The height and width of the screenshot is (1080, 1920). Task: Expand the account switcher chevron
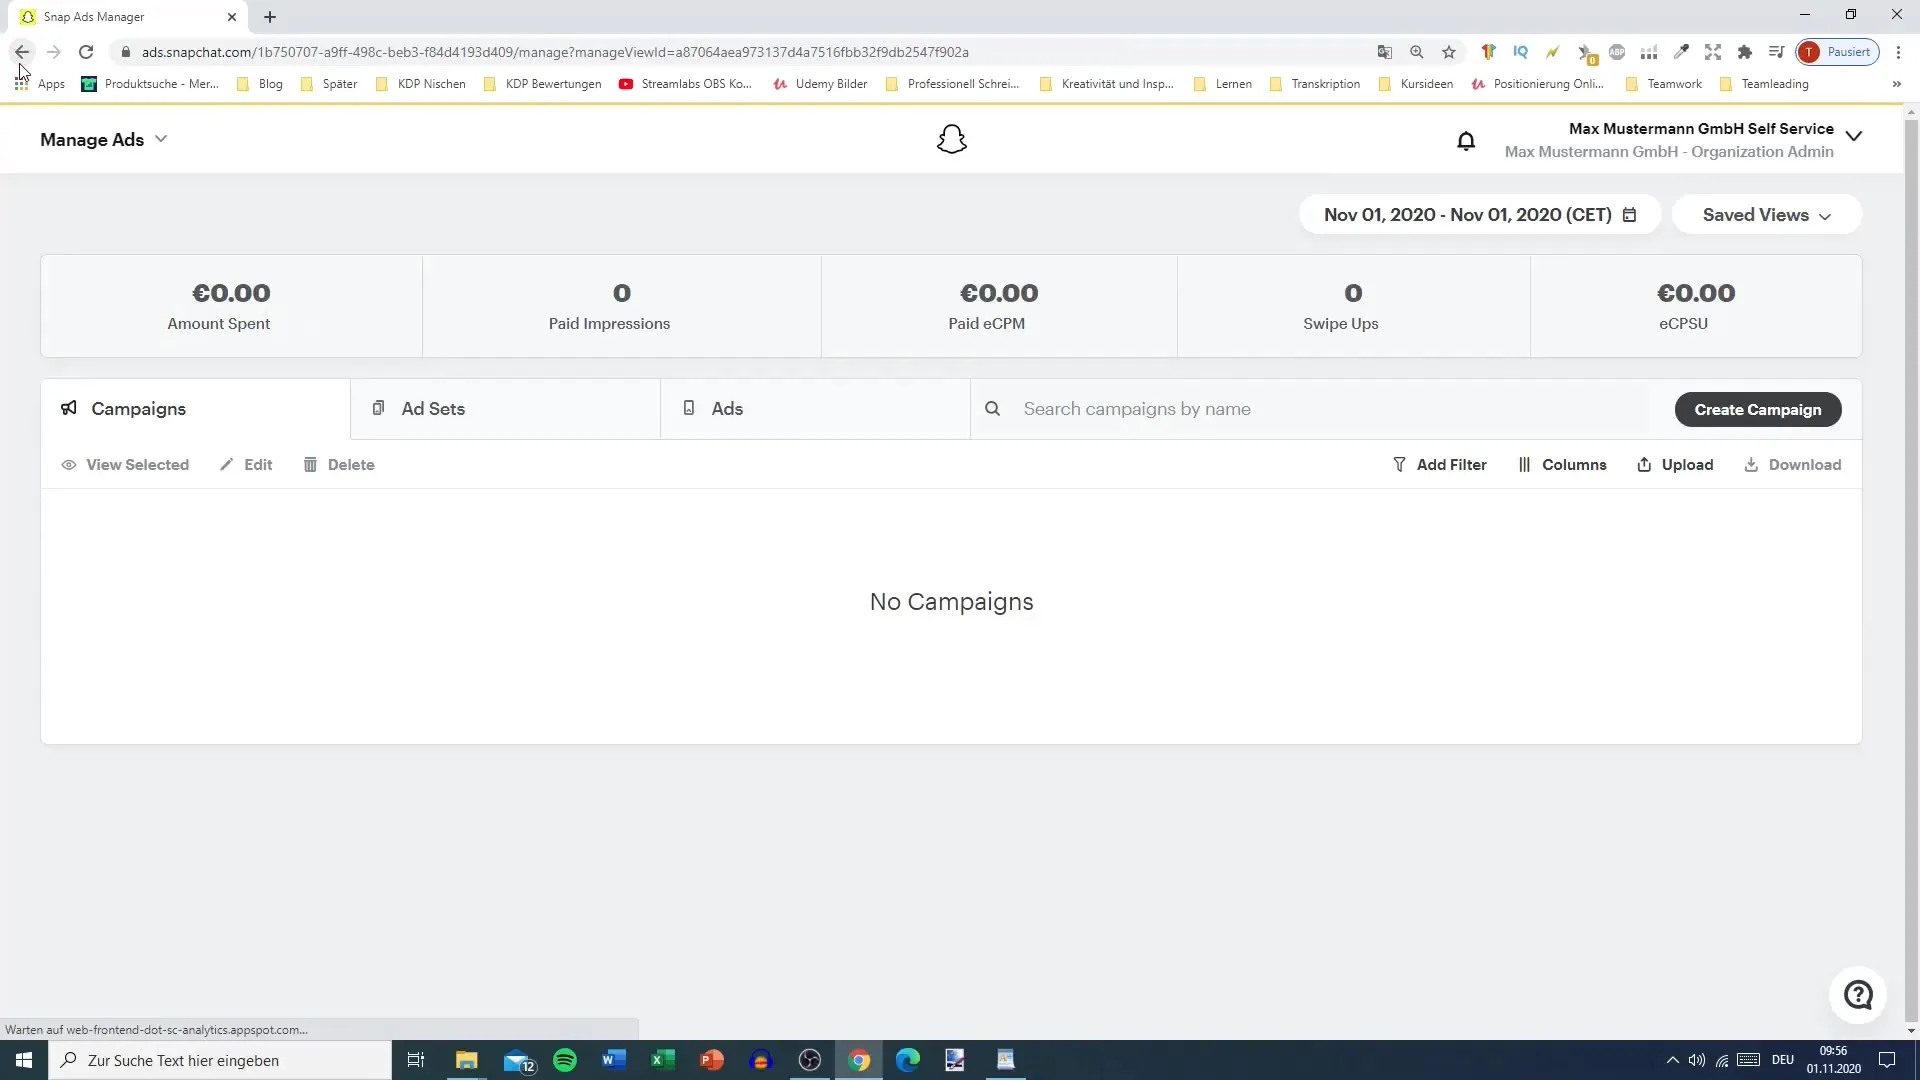coord(1854,137)
